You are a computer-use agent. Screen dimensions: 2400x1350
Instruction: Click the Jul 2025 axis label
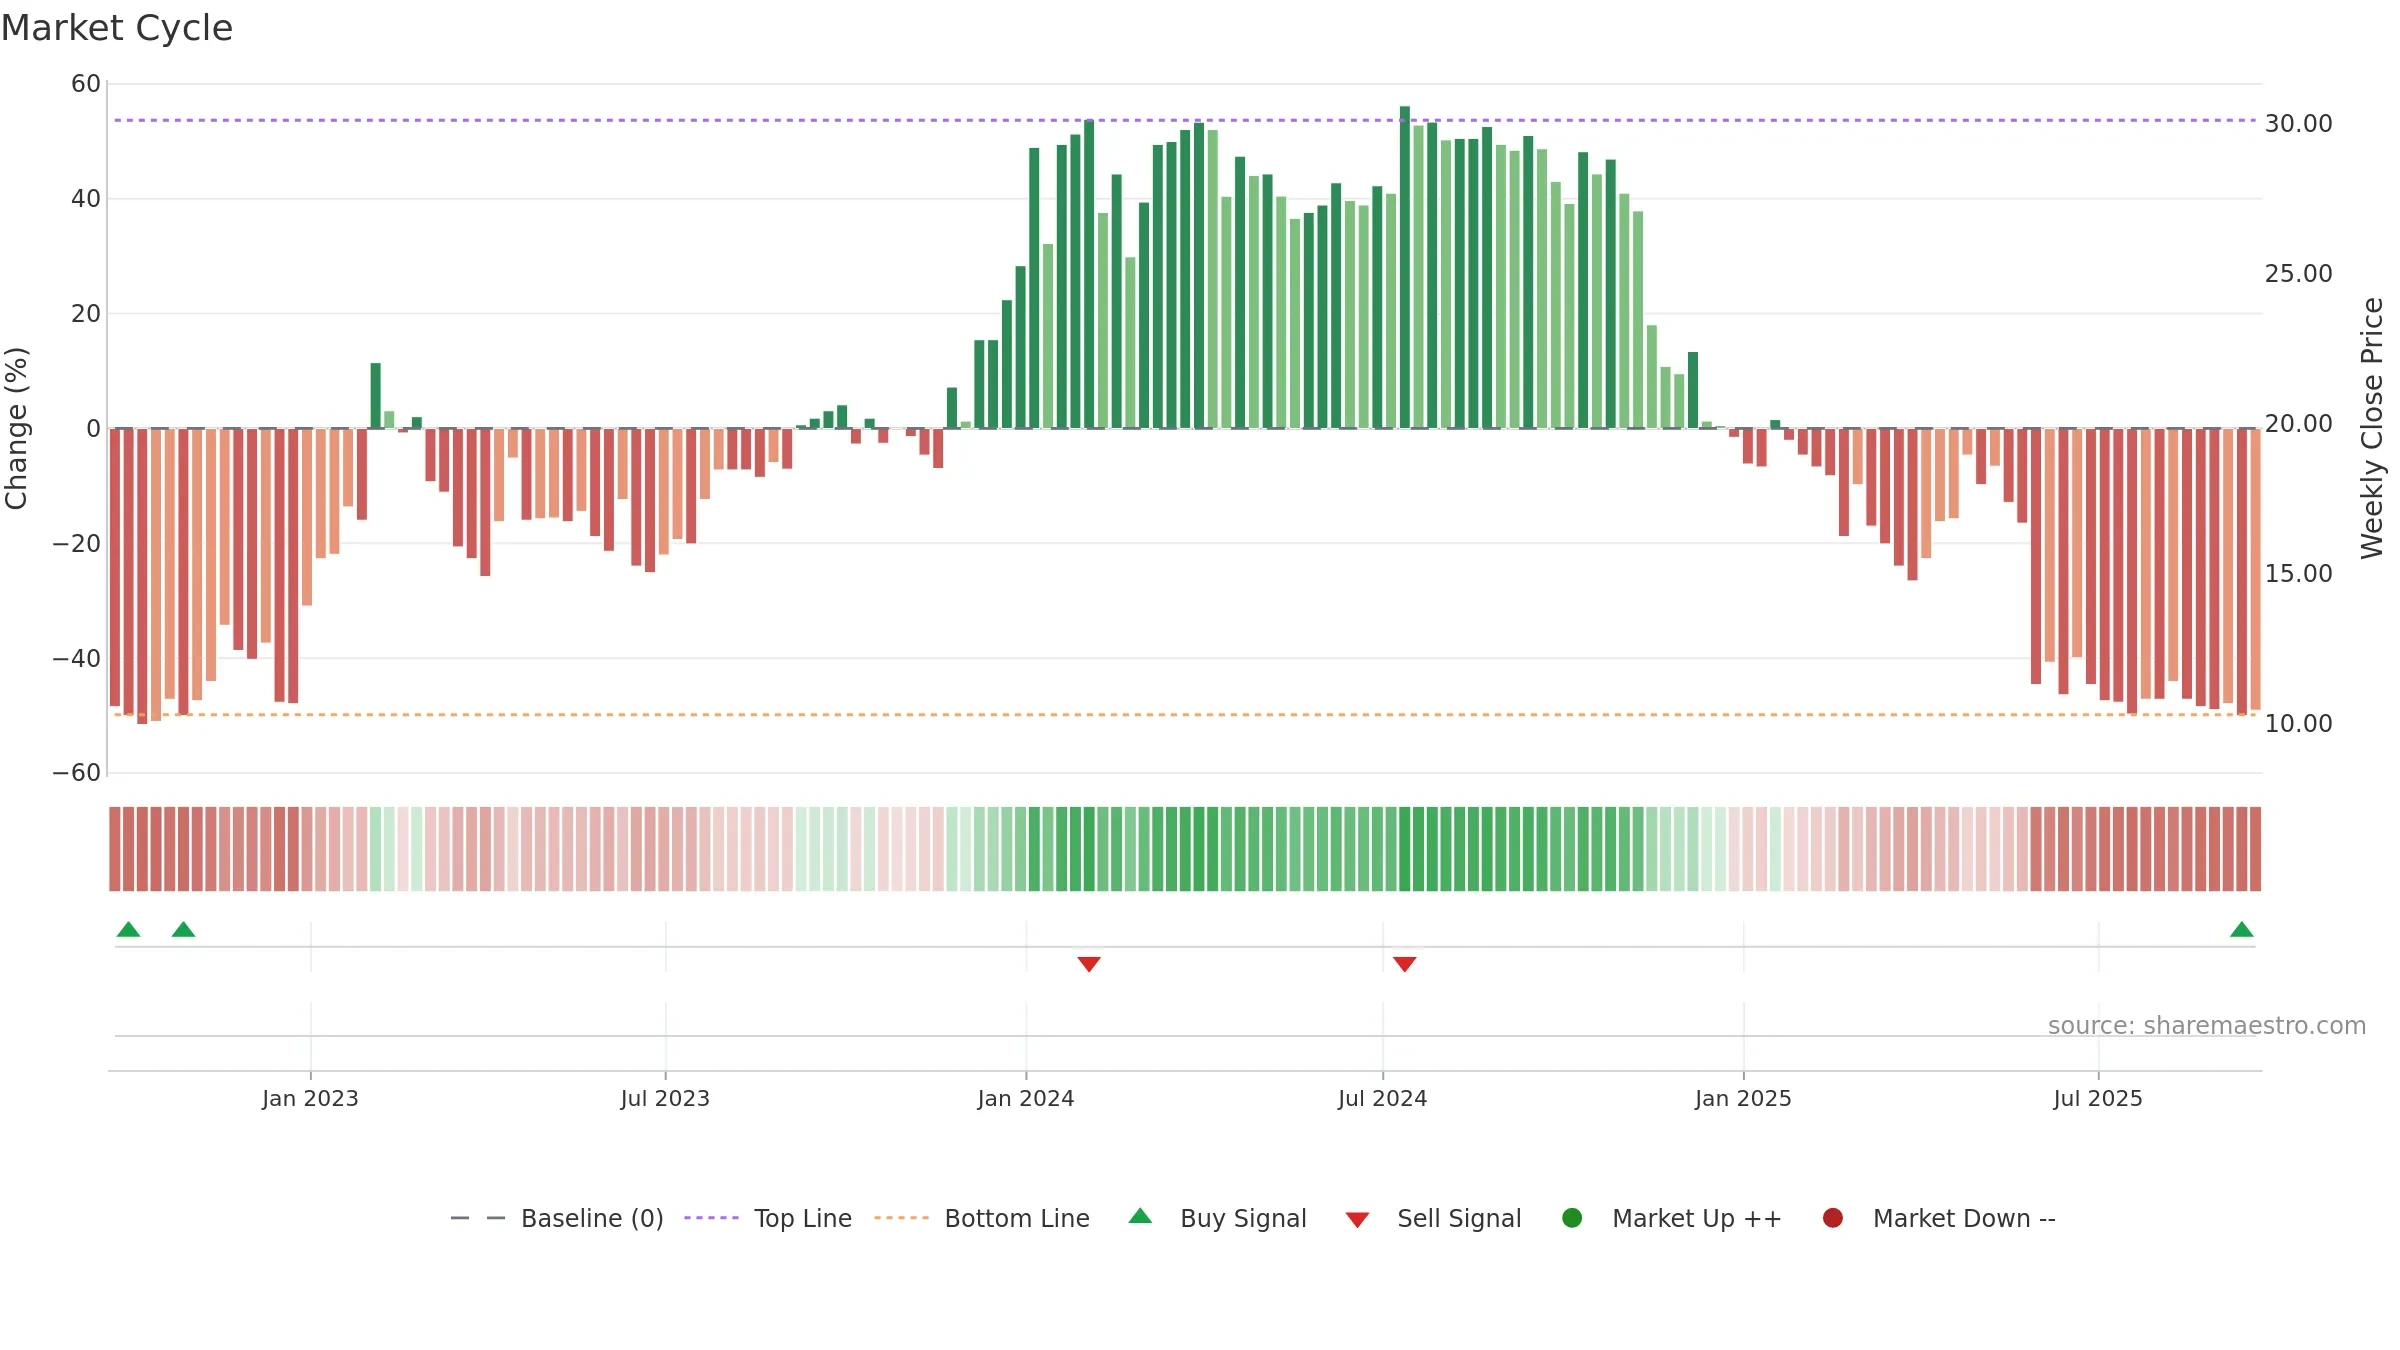click(2098, 1098)
